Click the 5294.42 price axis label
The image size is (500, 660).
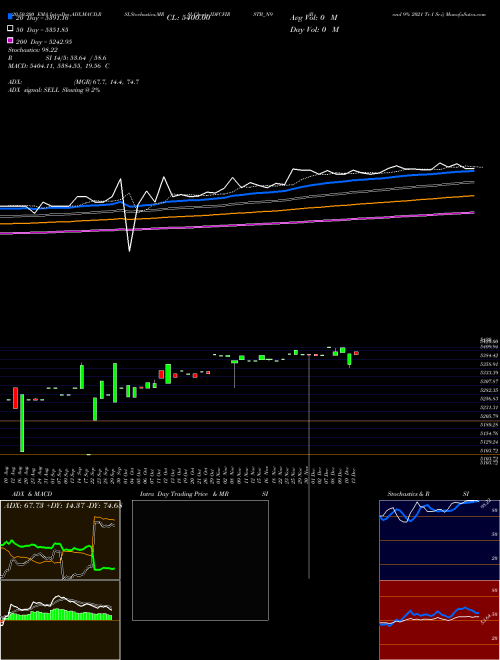pos(489,356)
